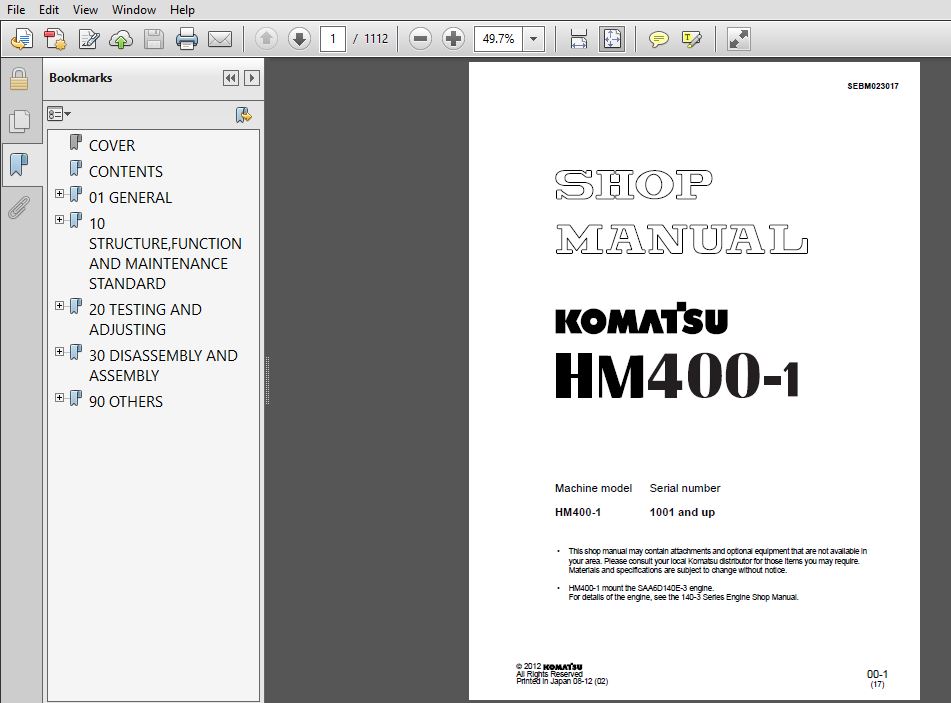Click the page number input field
Viewport: 951px width, 703px height.
click(x=332, y=39)
